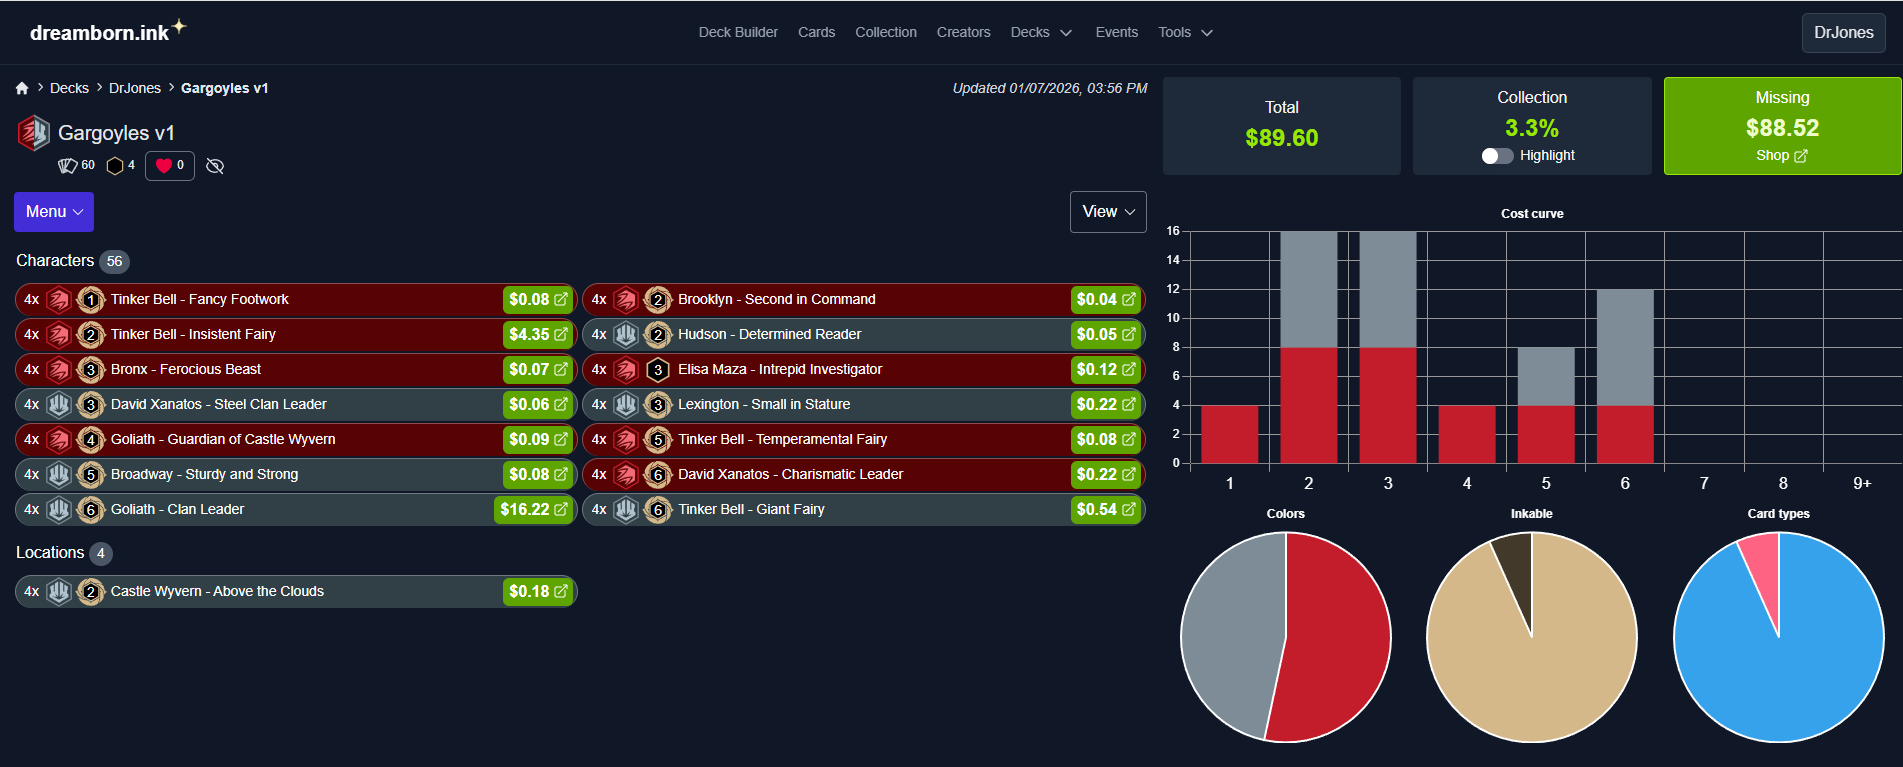This screenshot has height=767, width=1903.
Task: Click Decks in the breadcrumb
Action: pos(69,88)
